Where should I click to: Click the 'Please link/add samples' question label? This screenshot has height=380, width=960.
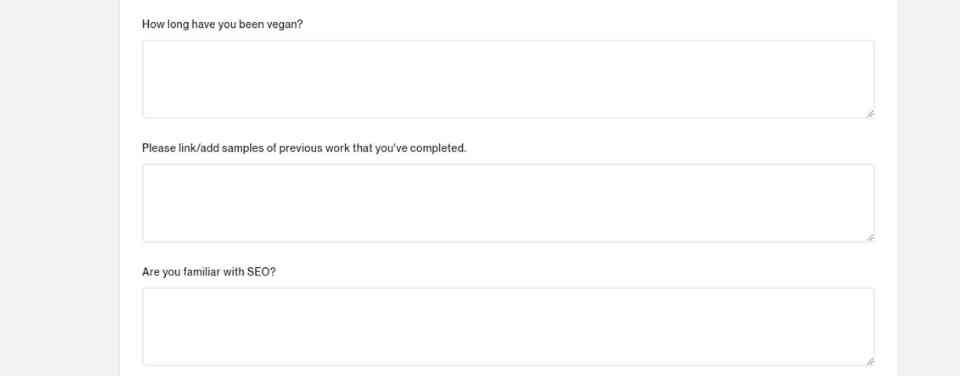[304, 148]
